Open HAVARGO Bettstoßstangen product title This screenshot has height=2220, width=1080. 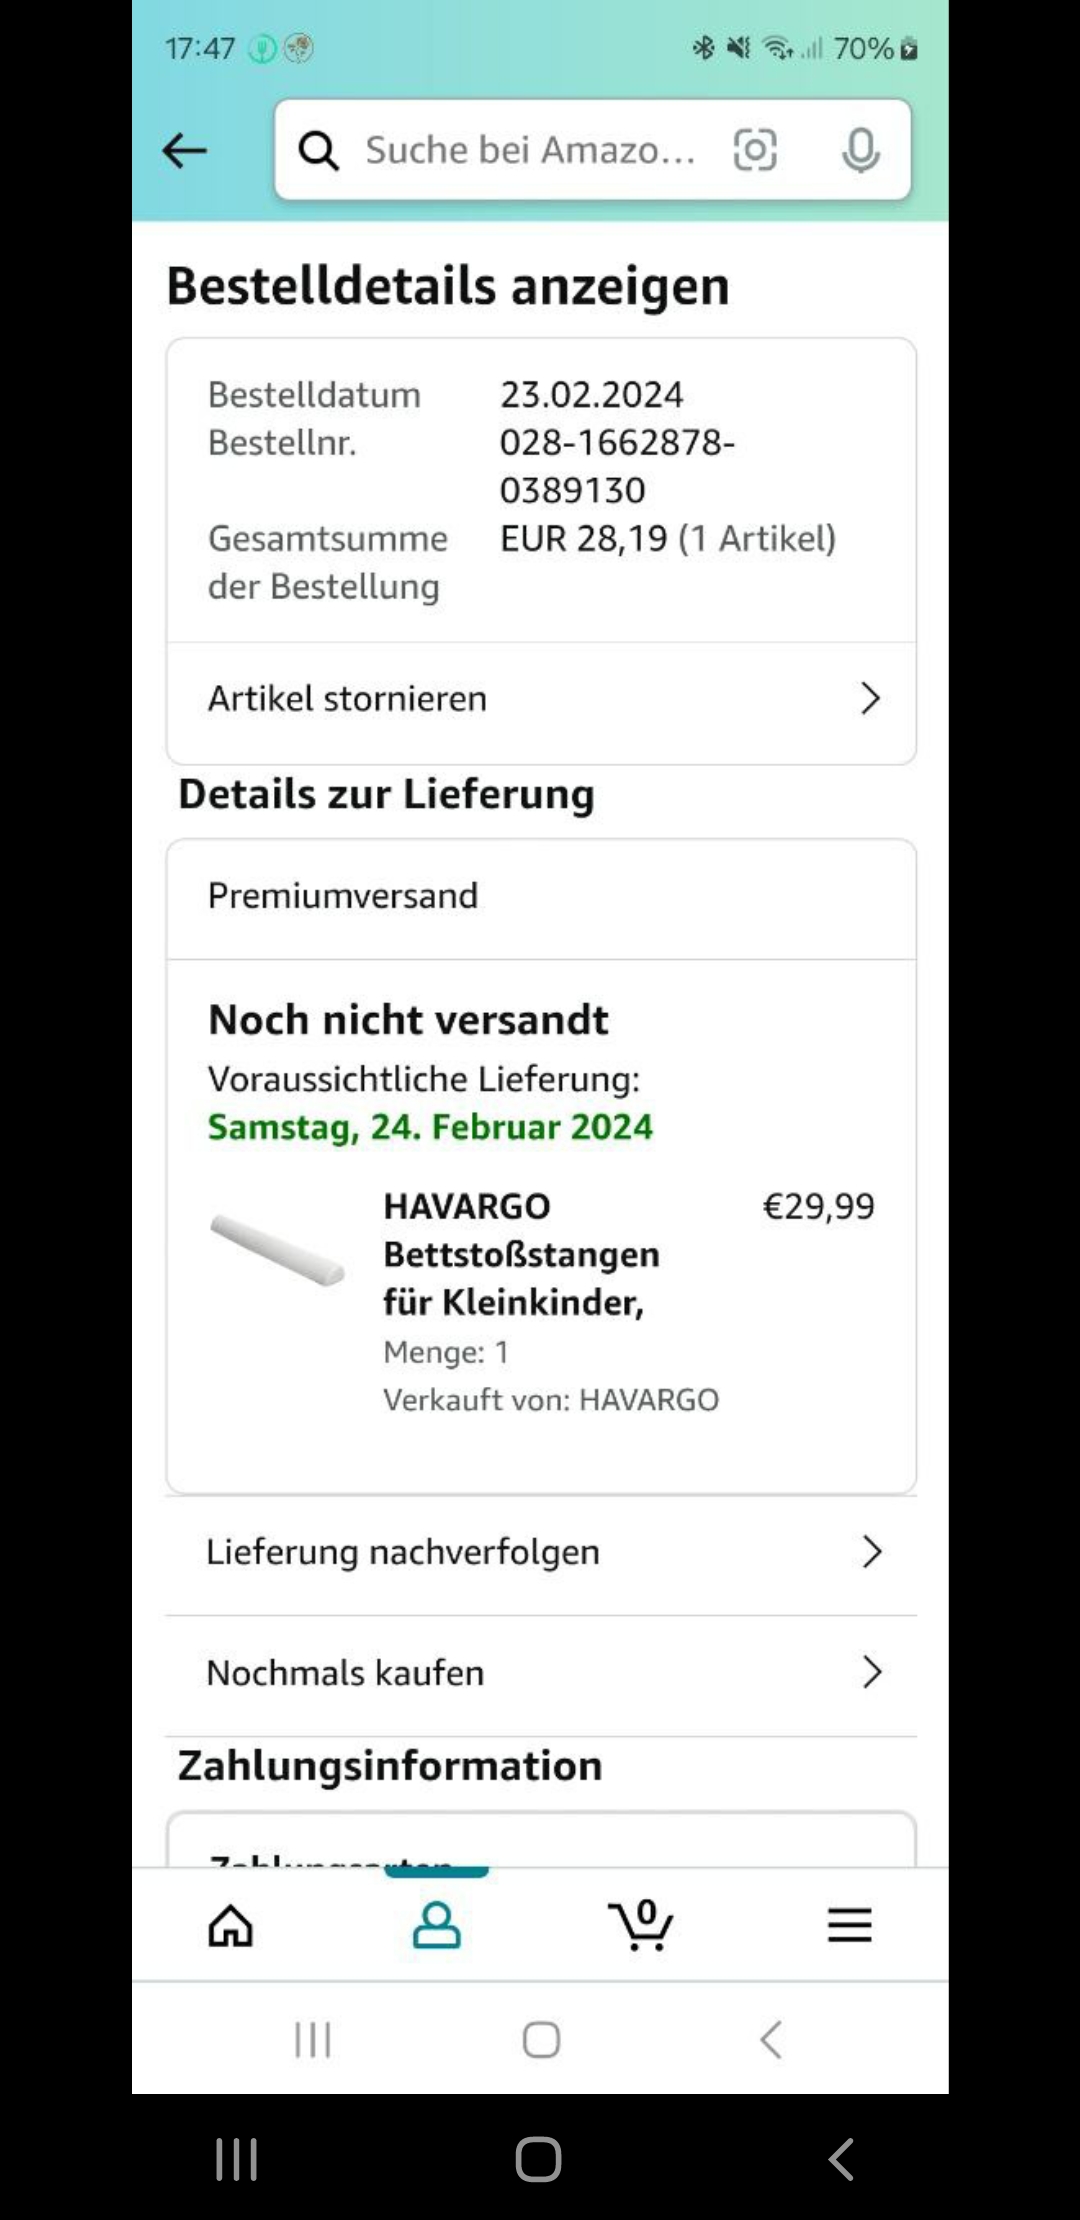tap(521, 1254)
